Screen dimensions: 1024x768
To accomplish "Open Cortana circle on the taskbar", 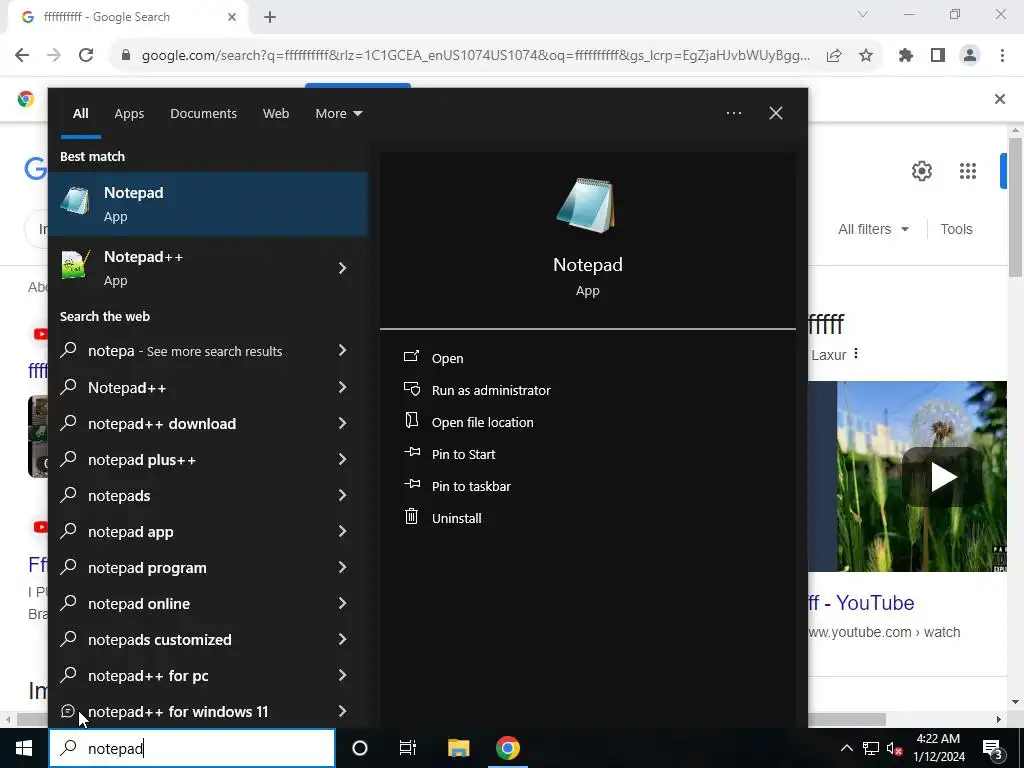I will 360,748.
